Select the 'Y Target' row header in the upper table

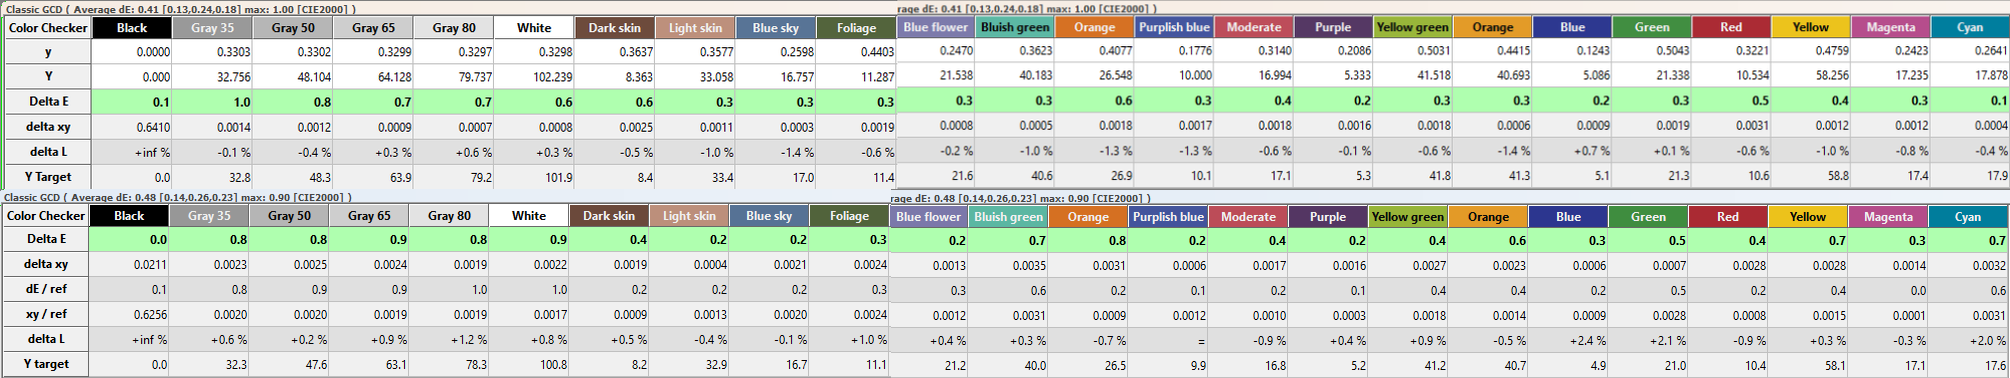[x=48, y=177]
